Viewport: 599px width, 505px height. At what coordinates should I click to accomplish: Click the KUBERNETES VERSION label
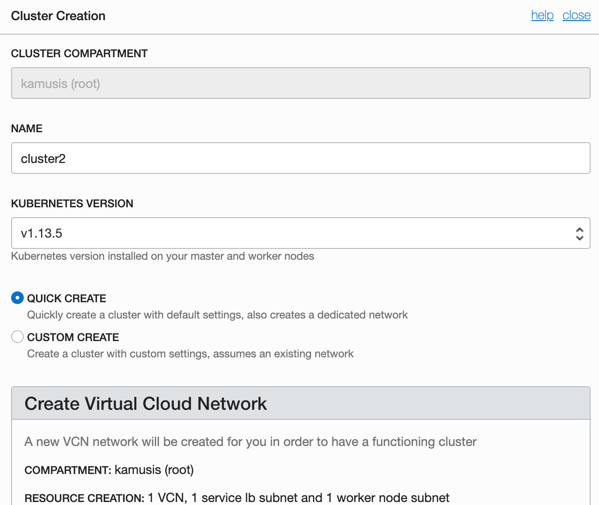tap(72, 203)
